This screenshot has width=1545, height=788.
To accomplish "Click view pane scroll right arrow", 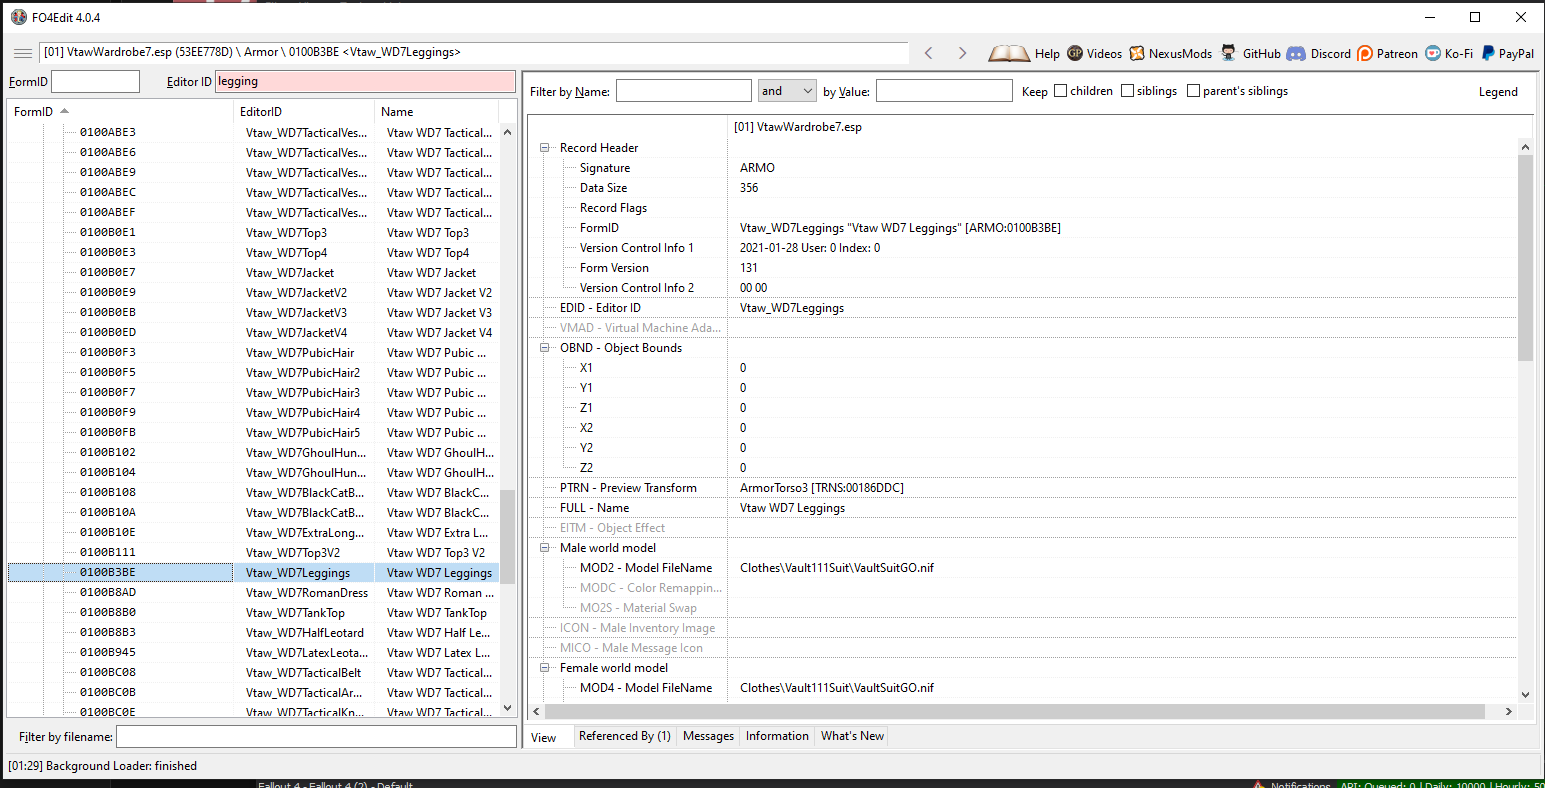I will [x=1509, y=711].
